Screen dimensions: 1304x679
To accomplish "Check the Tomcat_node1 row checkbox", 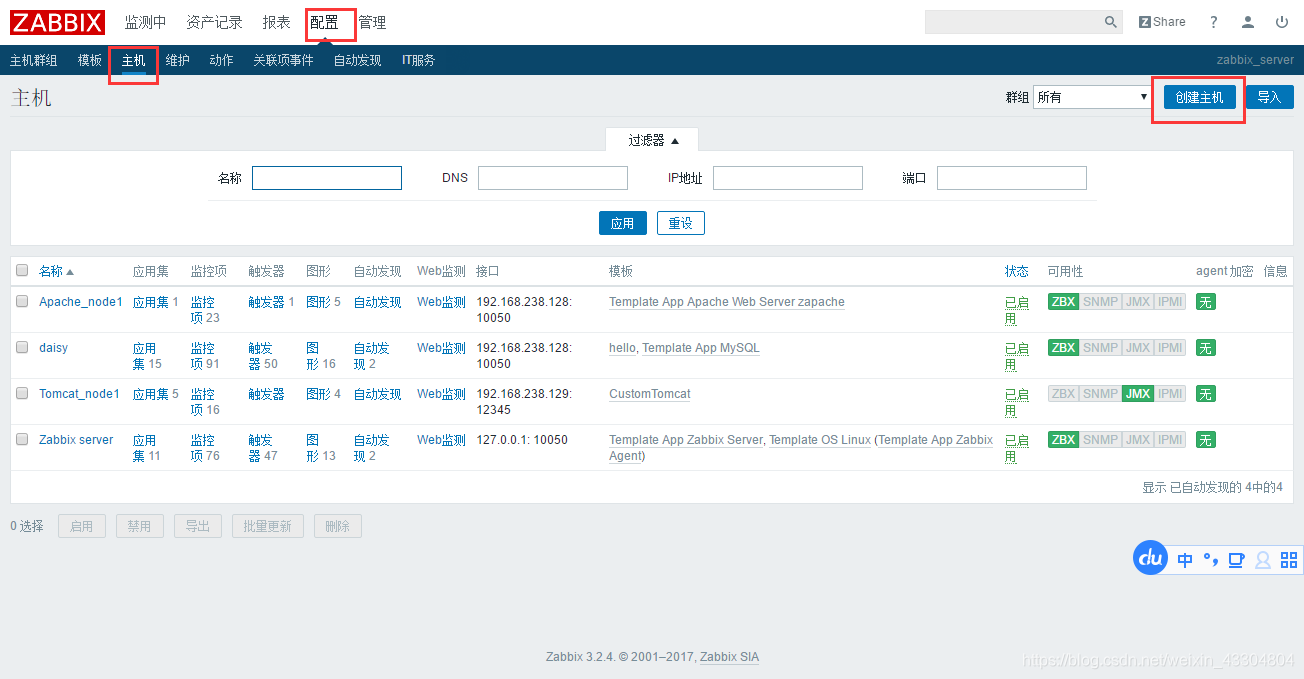I will (x=22, y=393).
